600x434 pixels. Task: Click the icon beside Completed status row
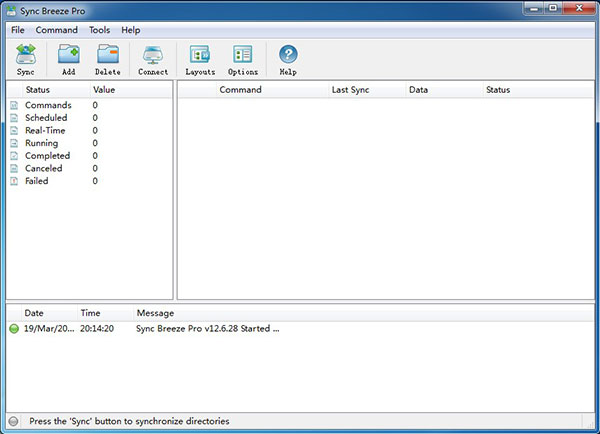pyautogui.click(x=14, y=156)
